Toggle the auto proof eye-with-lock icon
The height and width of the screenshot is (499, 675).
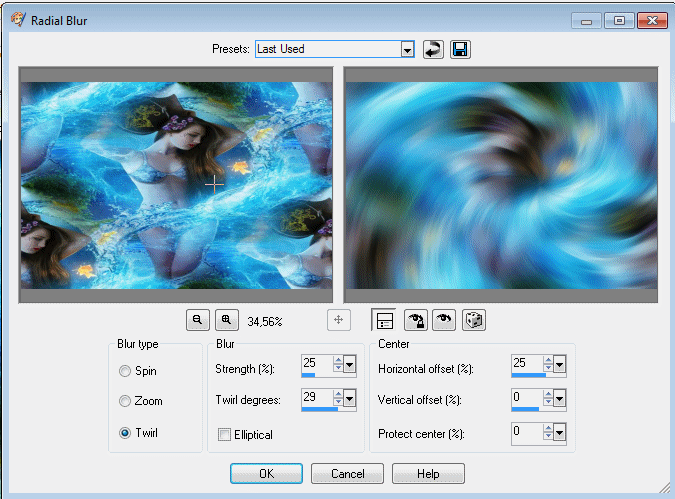point(416,320)
